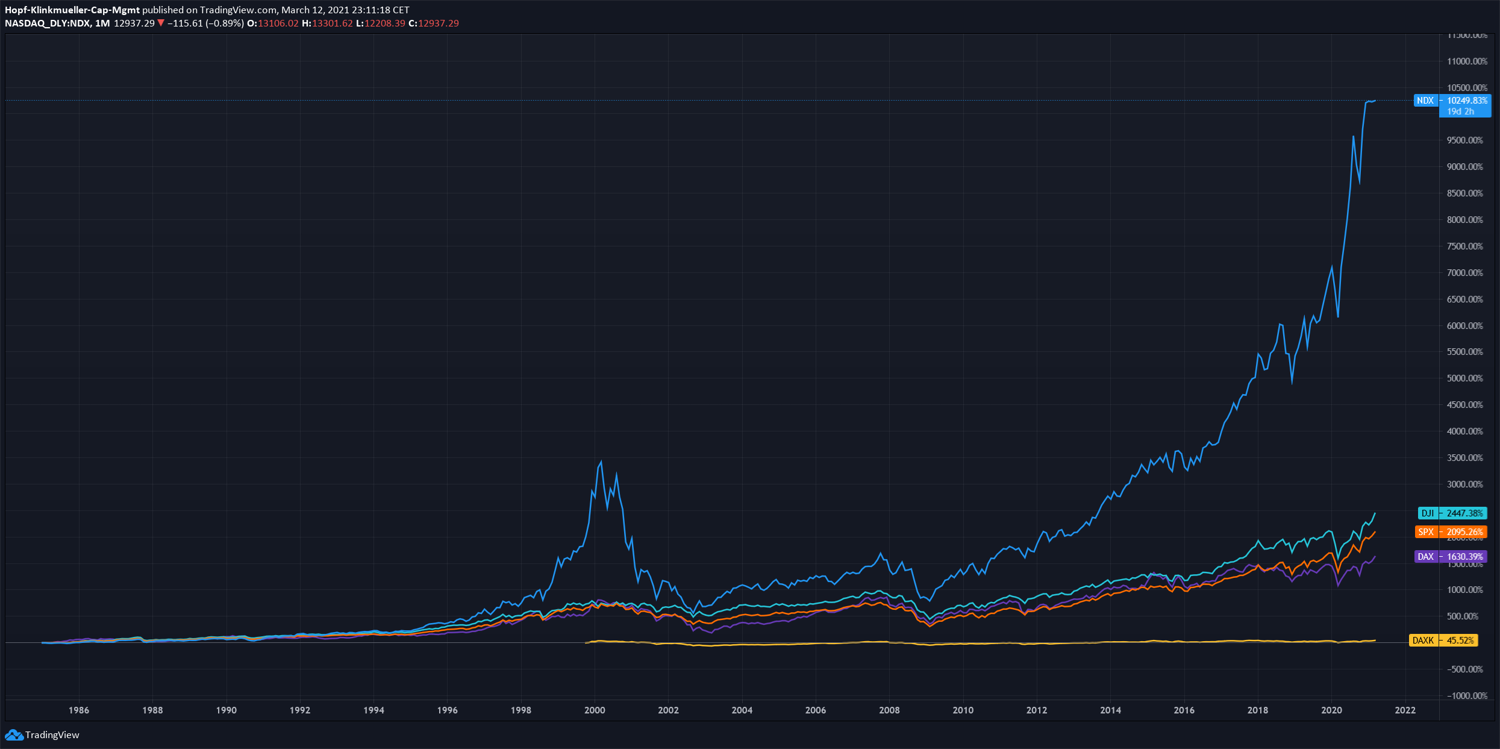This screenshot has height=749, width=1500.
Task: Click the 1992 year on time axis
Action: 300,710
